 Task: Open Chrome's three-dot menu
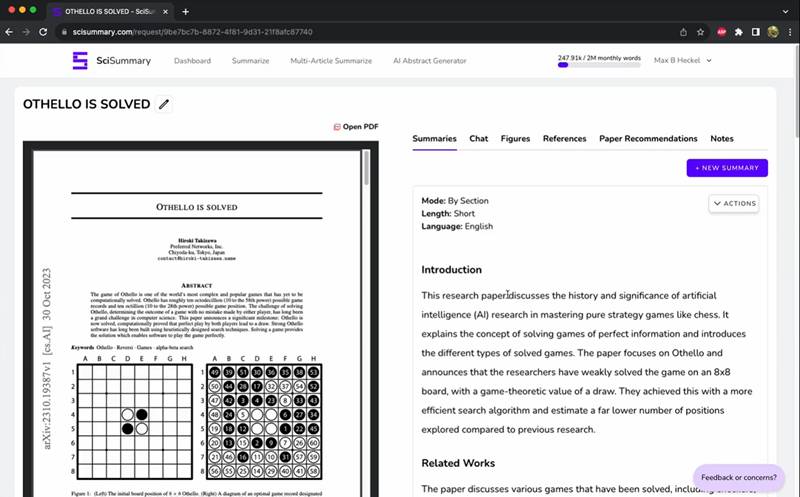[x=790, y=32]
